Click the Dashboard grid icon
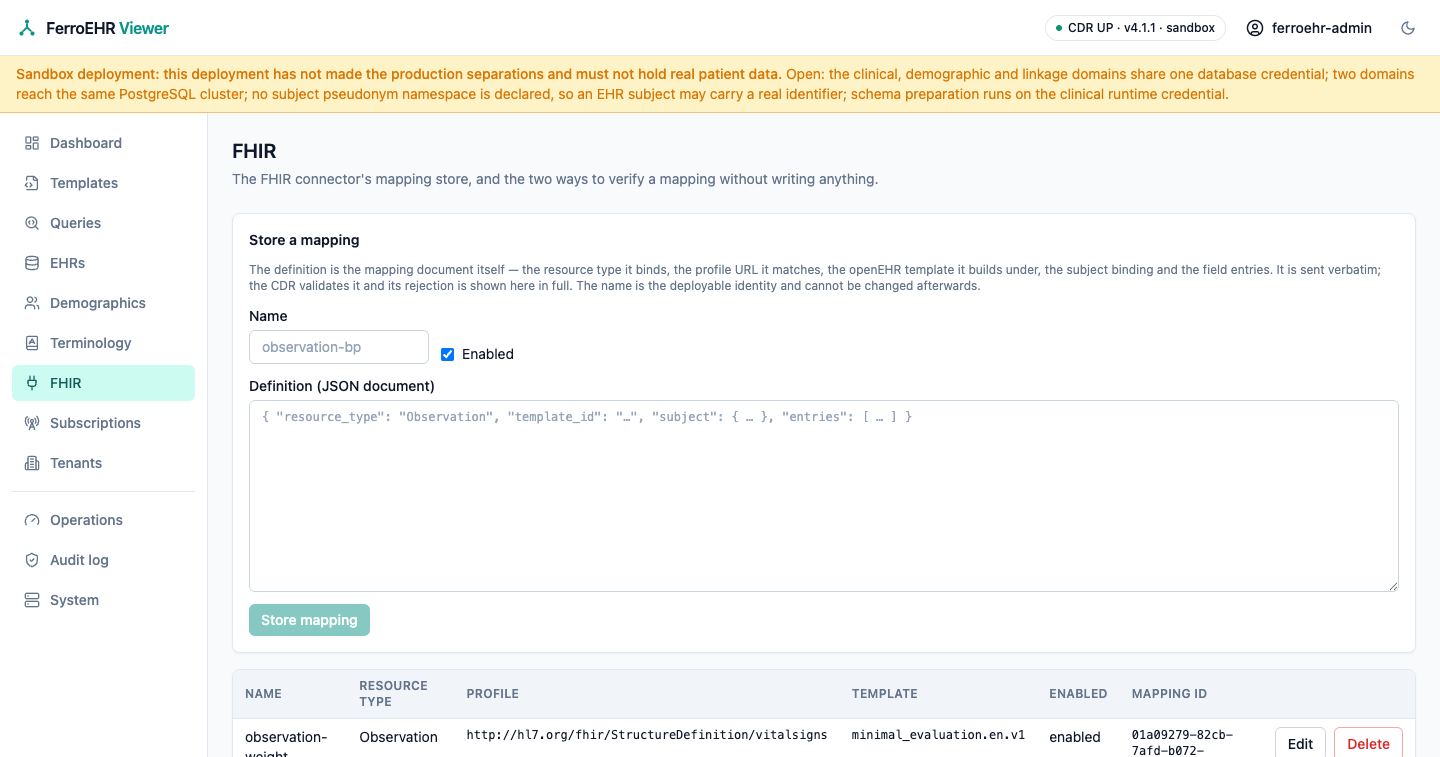This screenshot has width=1440, height=757. pos(32,143)
